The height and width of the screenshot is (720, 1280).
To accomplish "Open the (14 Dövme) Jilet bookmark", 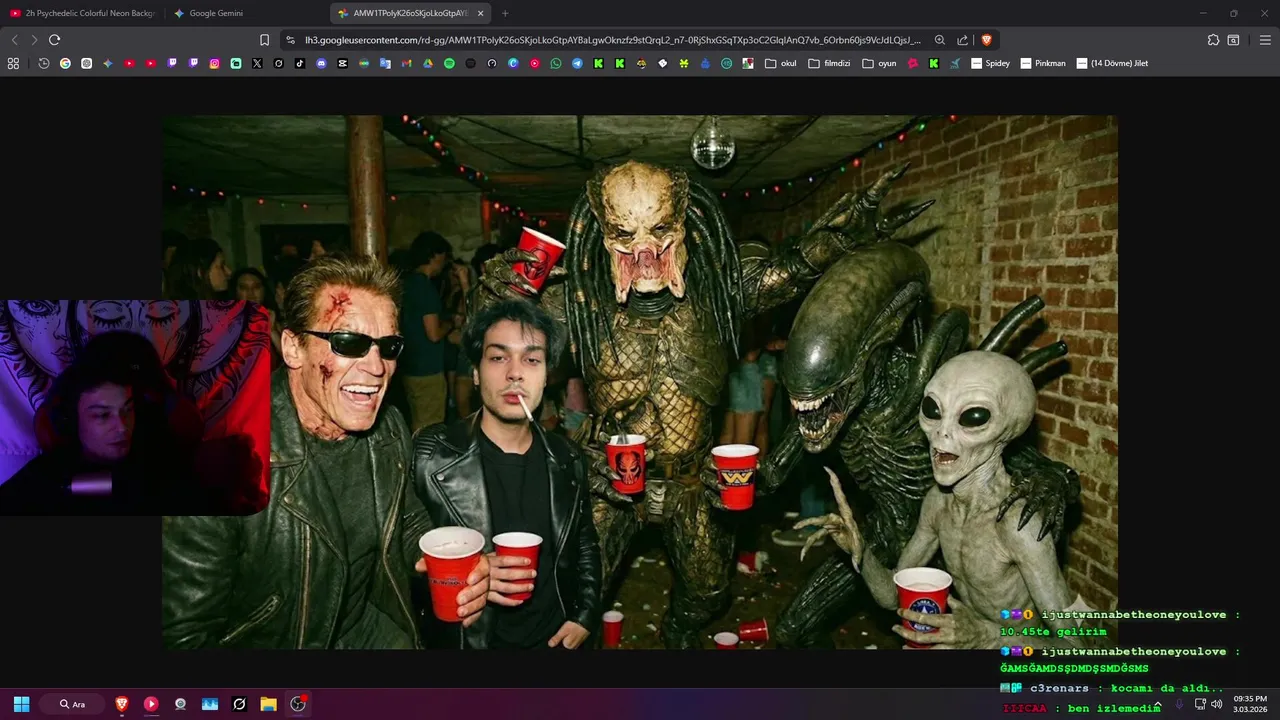I will (1112, 63).
